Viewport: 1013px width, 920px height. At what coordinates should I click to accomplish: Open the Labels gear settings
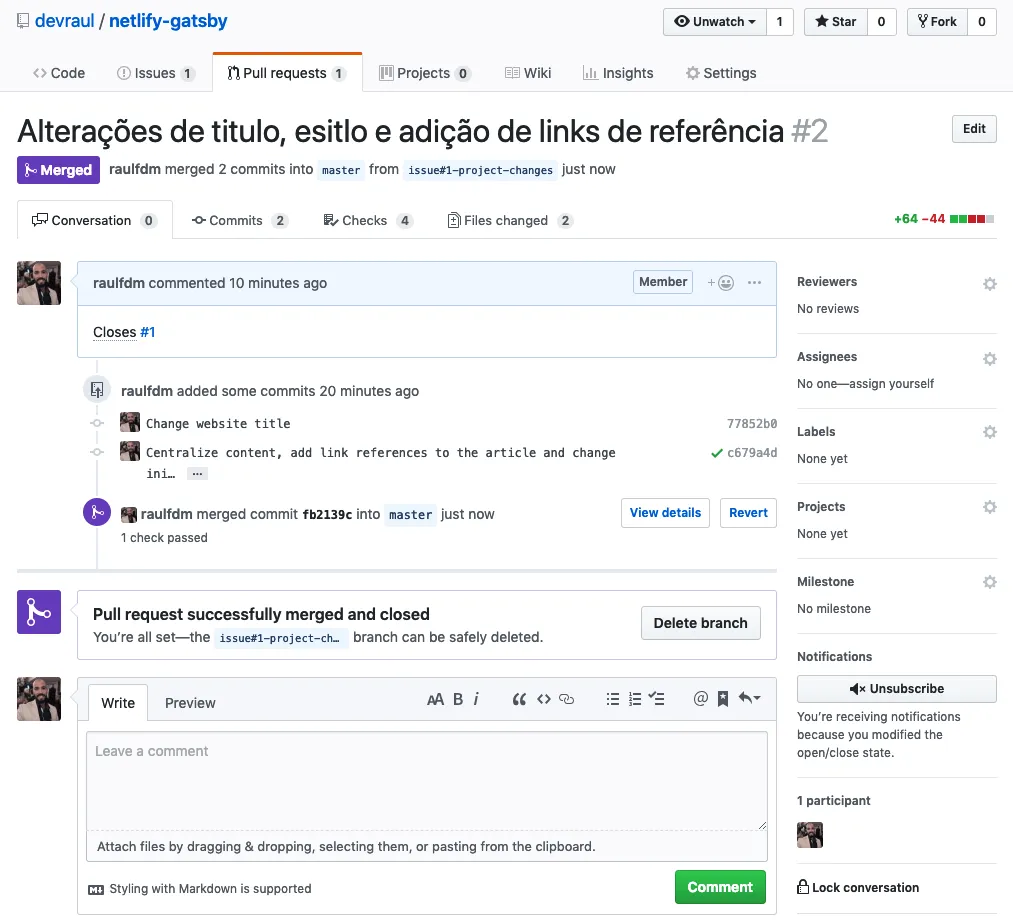tap(990, 432)
